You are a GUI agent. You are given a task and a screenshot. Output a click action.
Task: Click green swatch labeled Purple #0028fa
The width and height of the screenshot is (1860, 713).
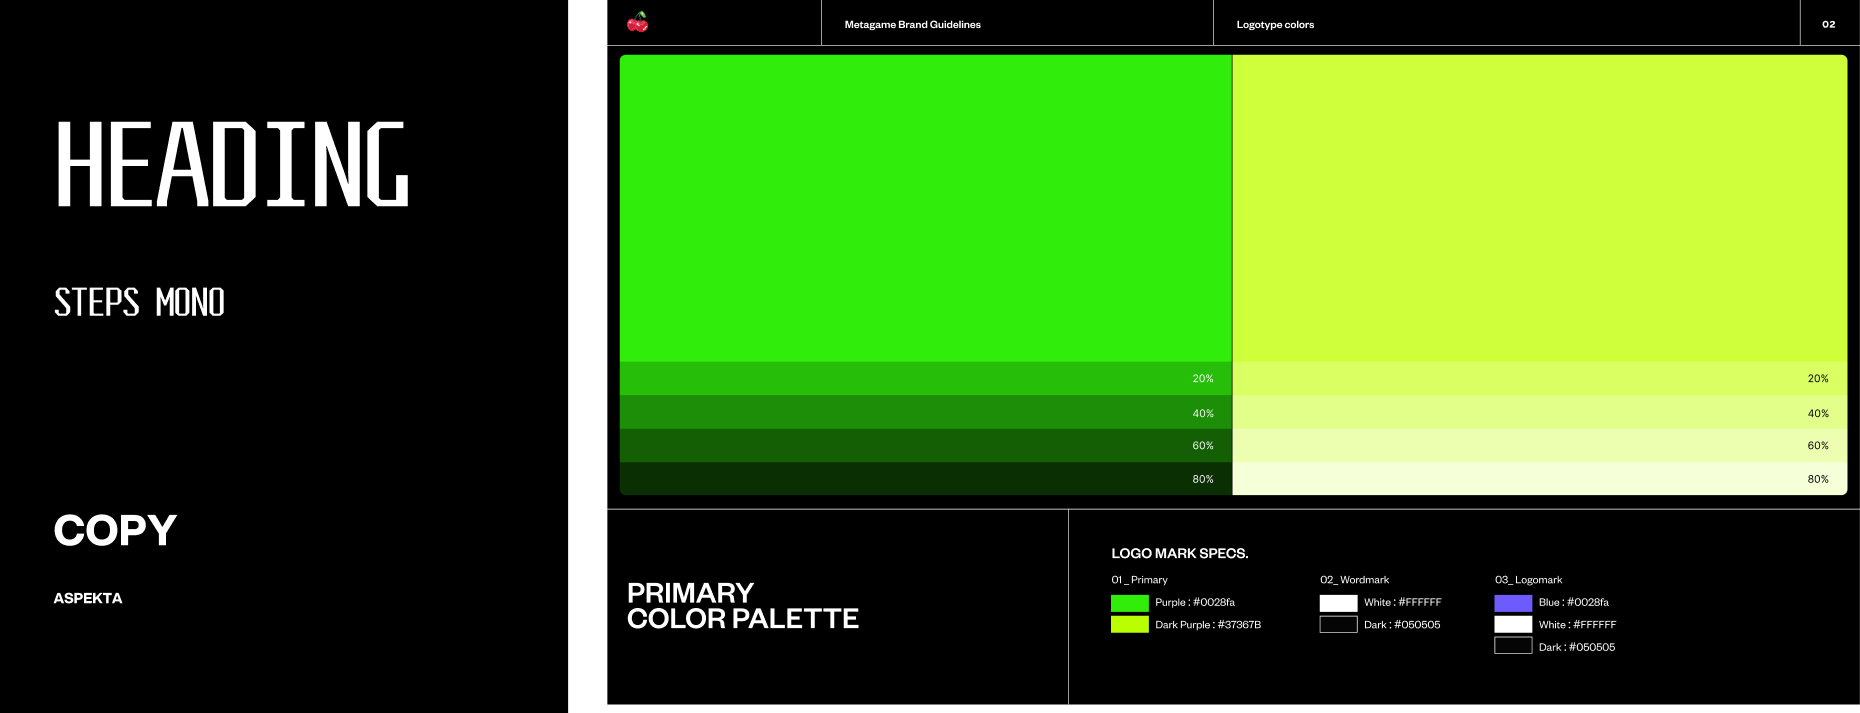coord(1129,603)
